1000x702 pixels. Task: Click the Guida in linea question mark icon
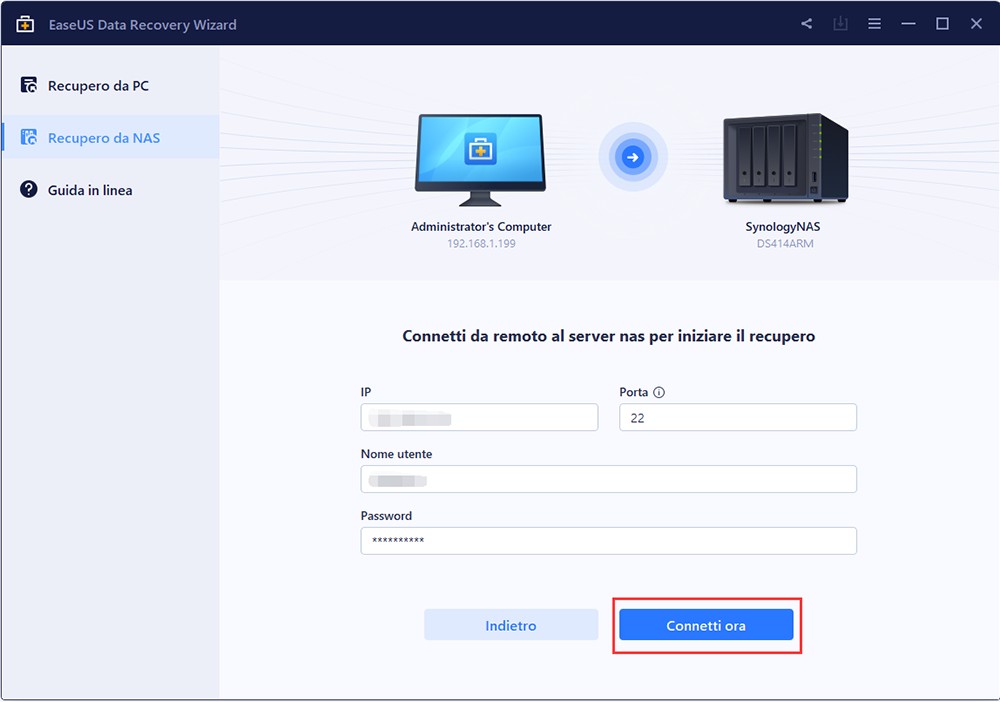coord(29,189)
